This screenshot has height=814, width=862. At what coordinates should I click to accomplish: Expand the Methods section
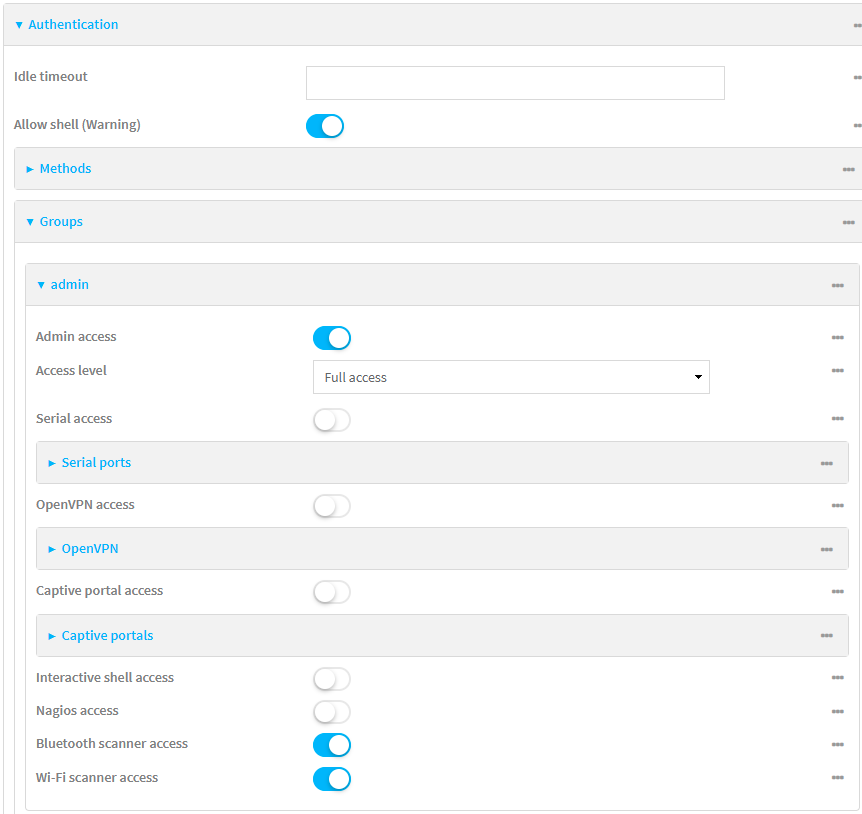click(65, 169)
